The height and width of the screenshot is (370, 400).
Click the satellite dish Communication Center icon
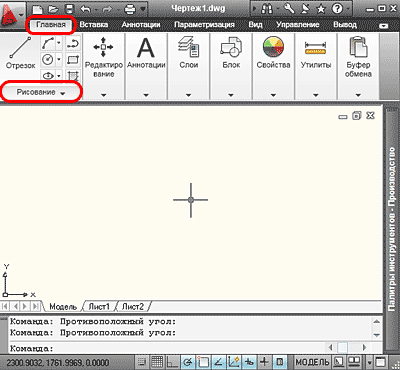(305, 9)
